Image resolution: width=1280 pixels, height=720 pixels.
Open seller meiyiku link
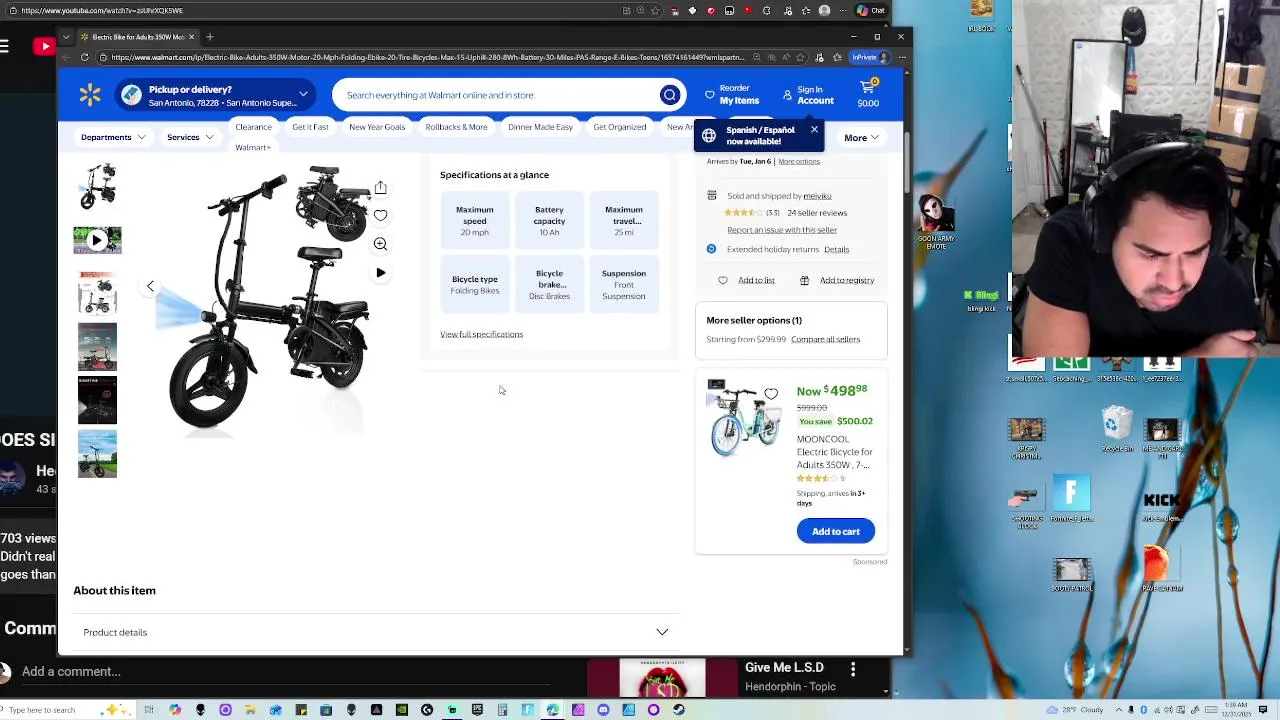click(x=817, y=196)
